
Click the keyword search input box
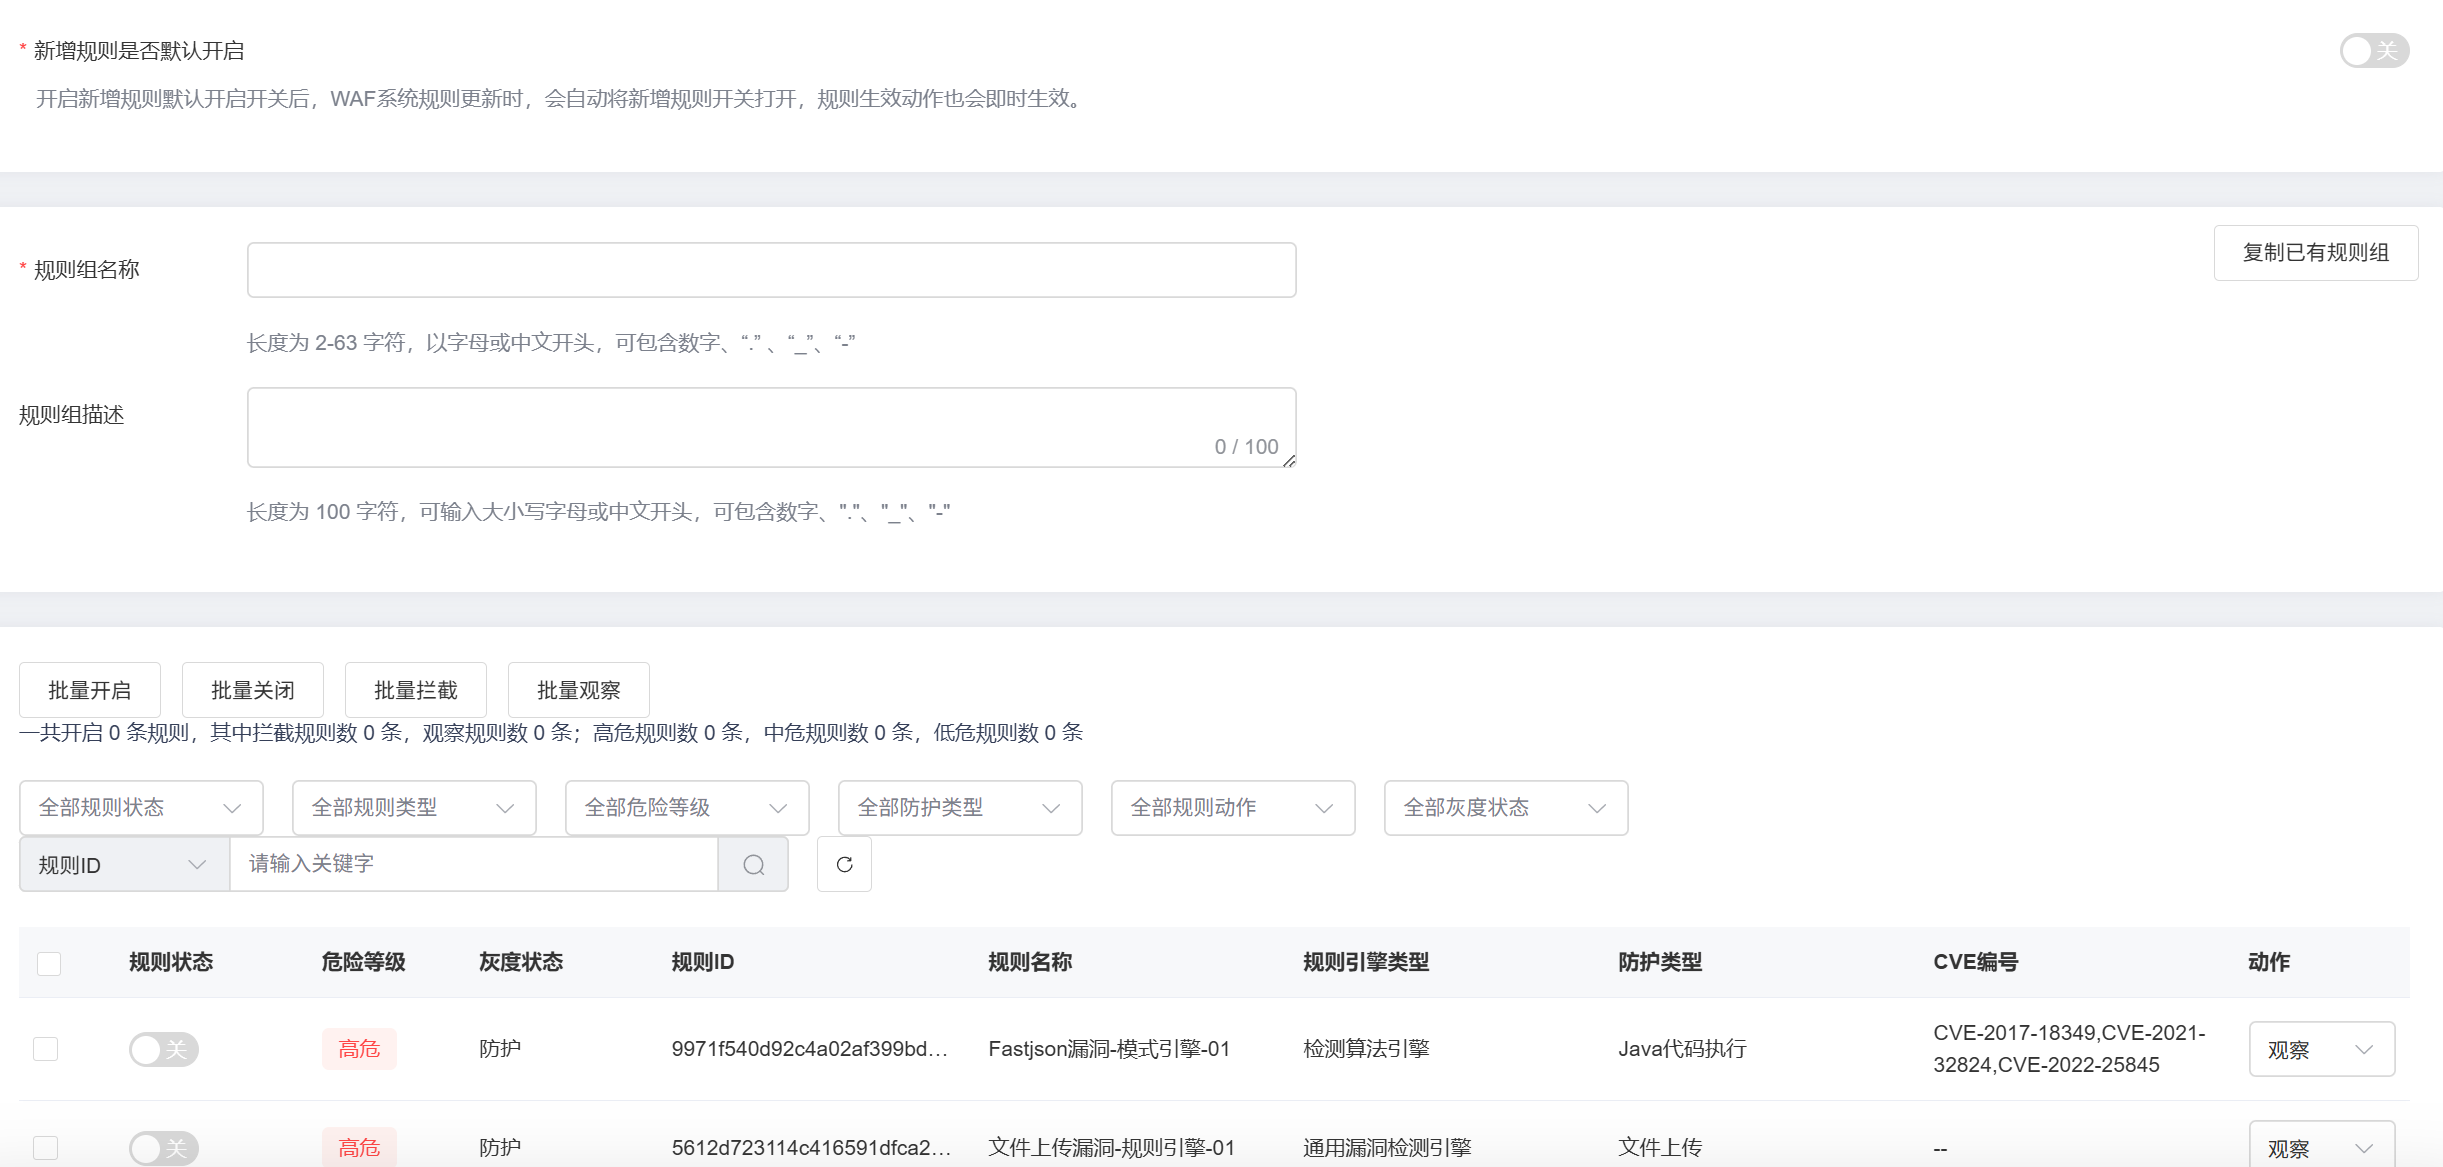click(473, 865)
